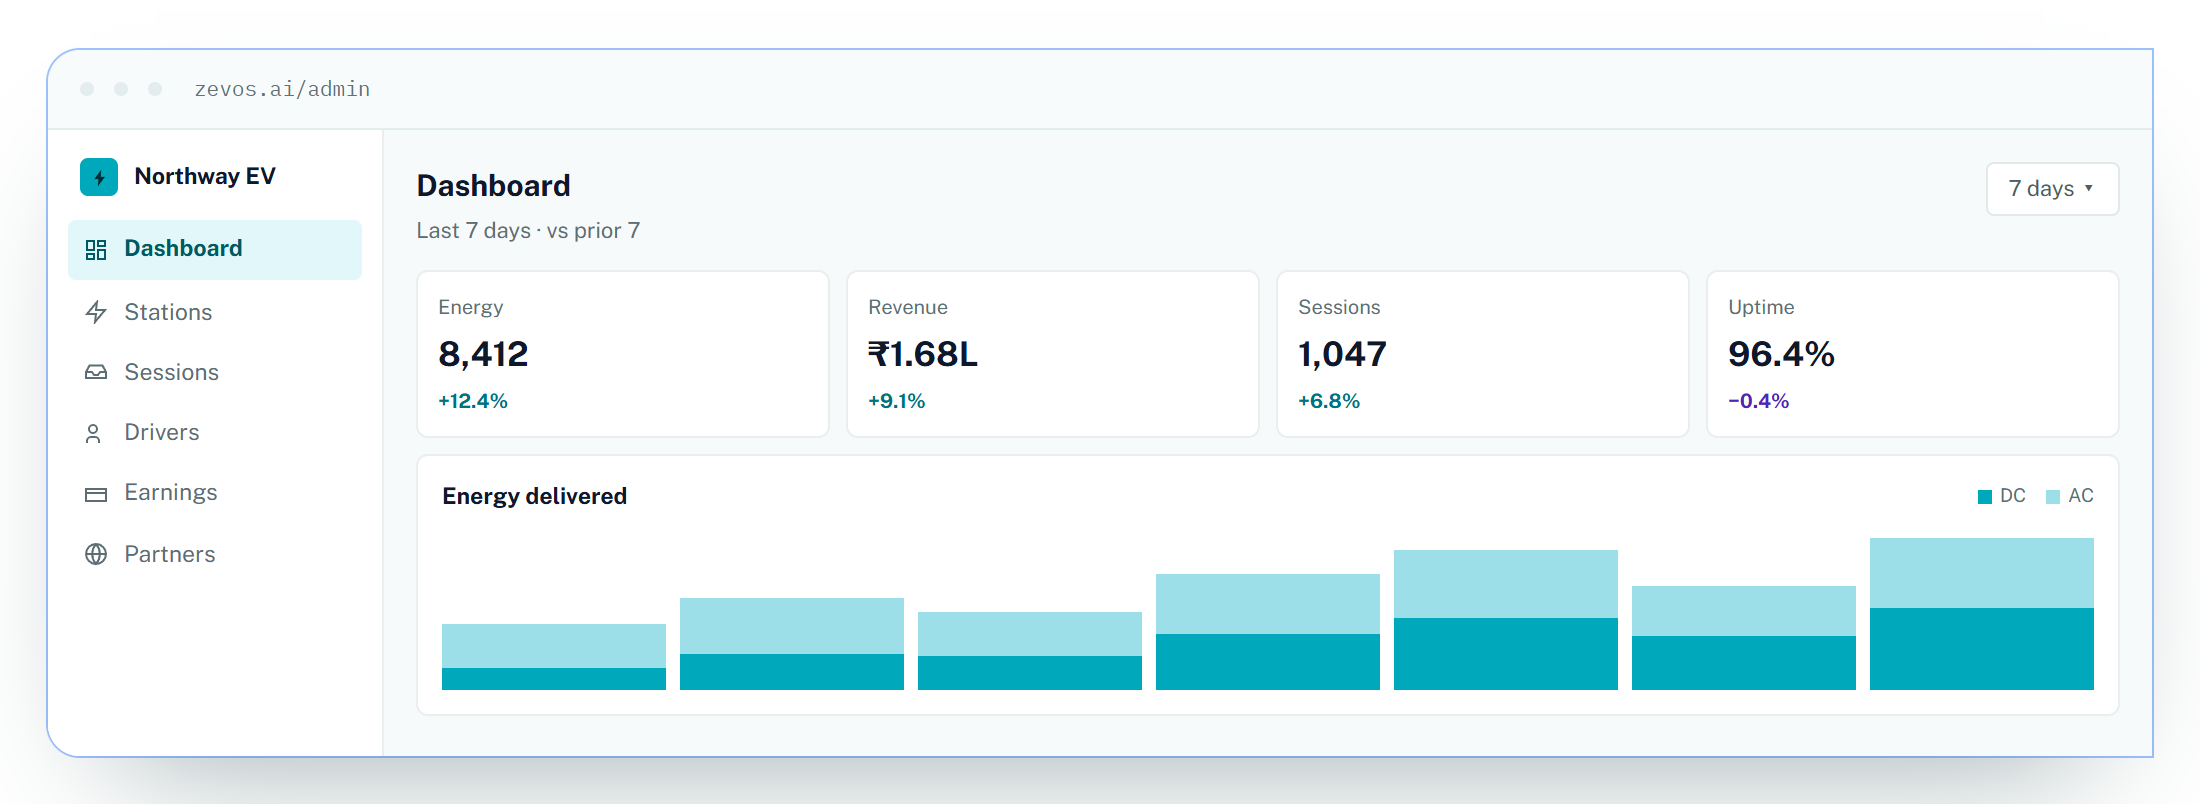The width and height of the screenshot is (2200, 804).
Task: Click the Sessions inbox icon
Action: tap(96, 372)
